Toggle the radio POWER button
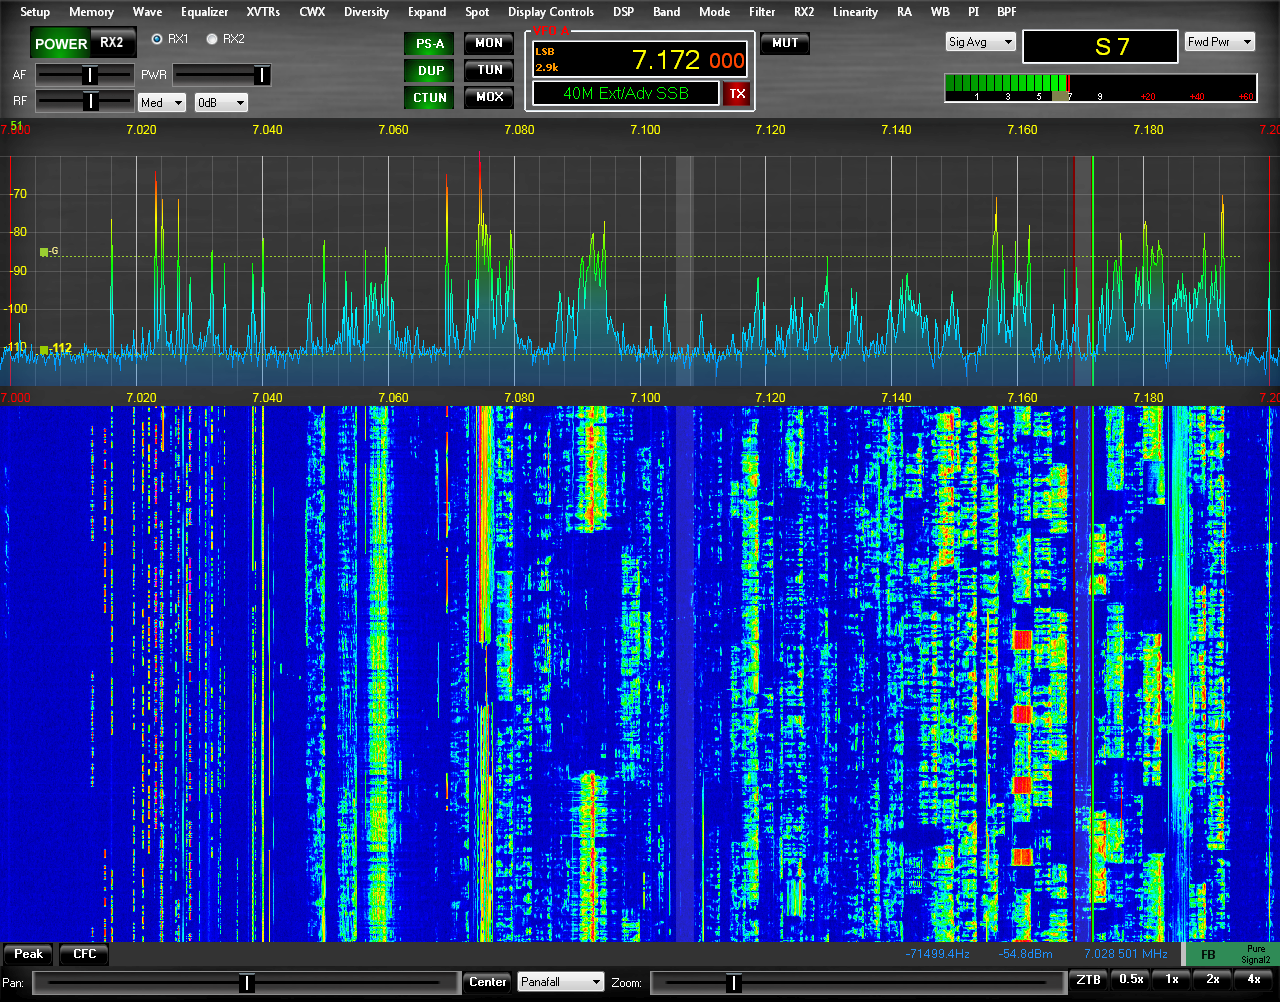The height and width of the screenshot is (1002, 1280). [x=61, y=43]
